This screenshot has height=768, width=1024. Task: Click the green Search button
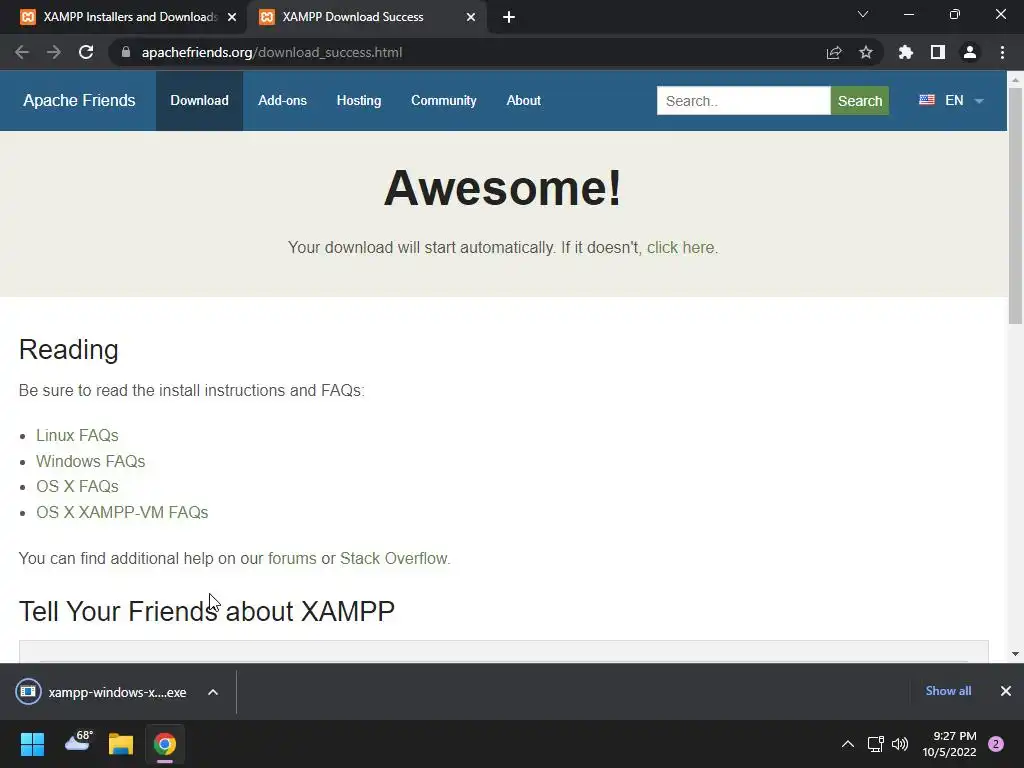(859, 101)
